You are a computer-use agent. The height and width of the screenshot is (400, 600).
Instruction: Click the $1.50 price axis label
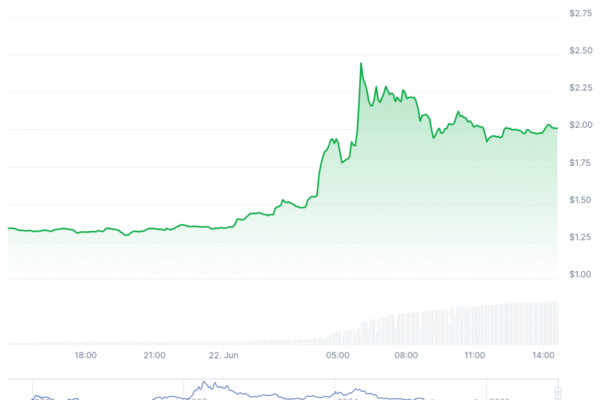[578, 200]
